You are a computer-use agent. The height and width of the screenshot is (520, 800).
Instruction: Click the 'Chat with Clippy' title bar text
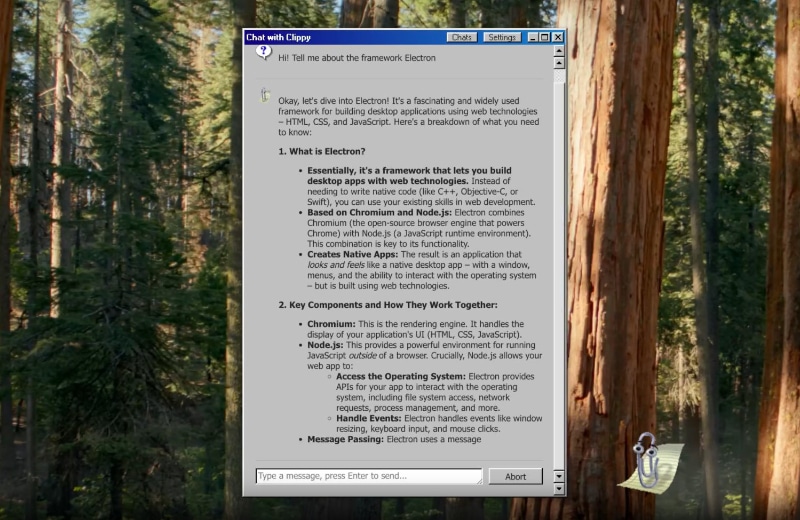click(x=279, y=37)
